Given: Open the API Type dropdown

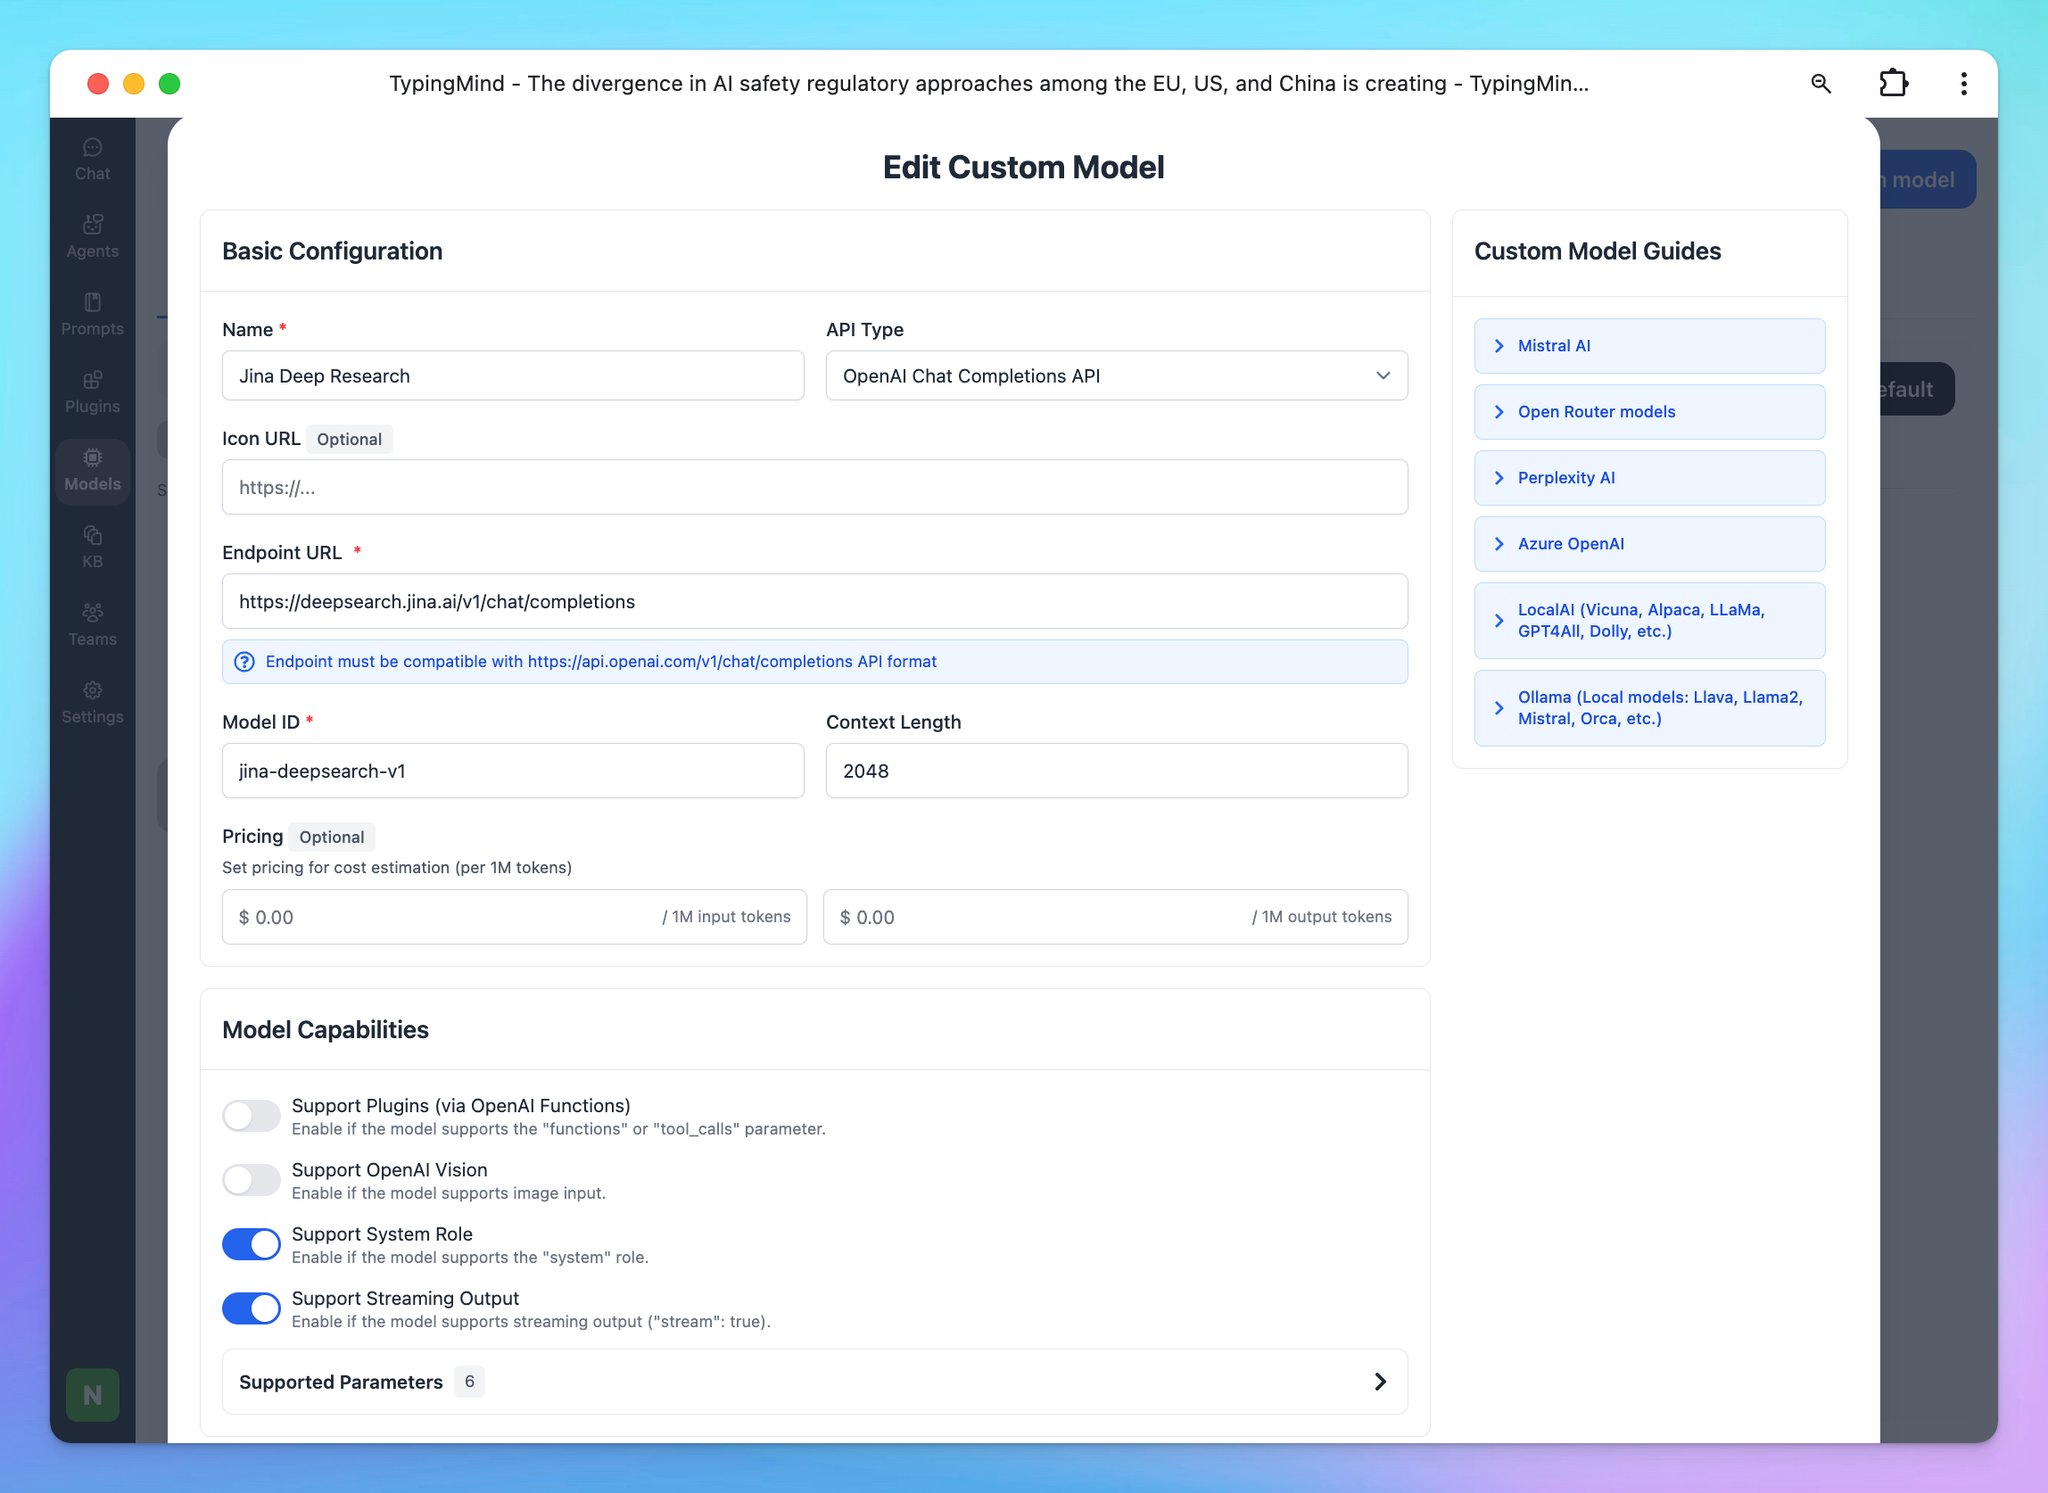Looking at the screenshot, I should [x=1116, y=376].
